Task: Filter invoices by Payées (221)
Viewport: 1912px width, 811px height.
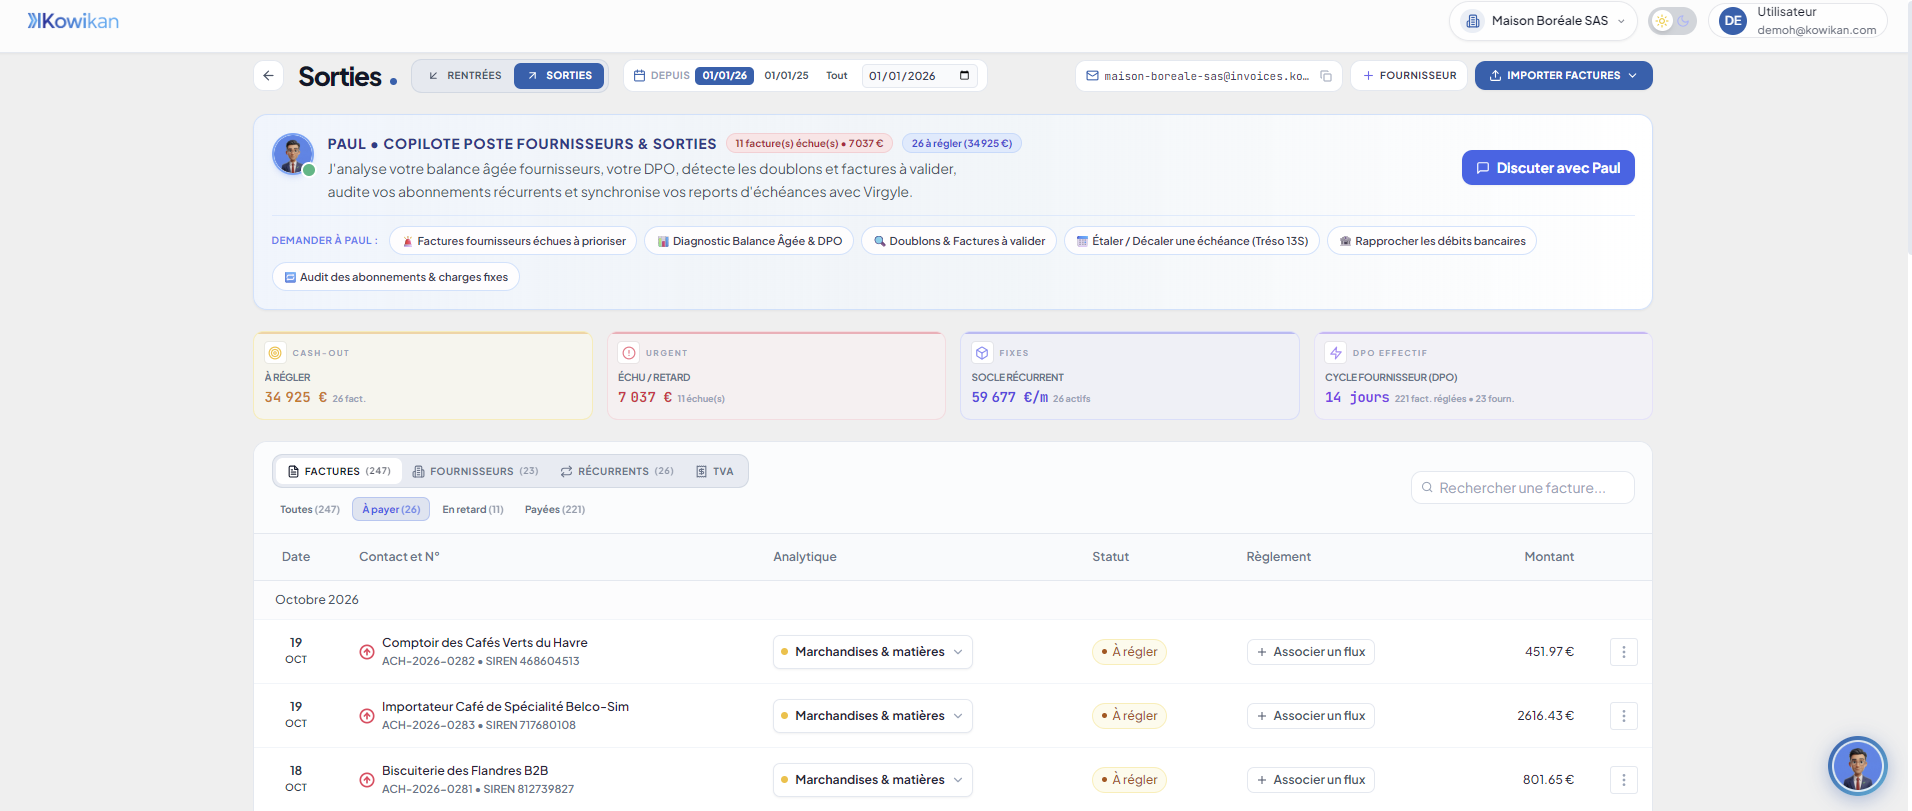Action: (x=555, y=510)
